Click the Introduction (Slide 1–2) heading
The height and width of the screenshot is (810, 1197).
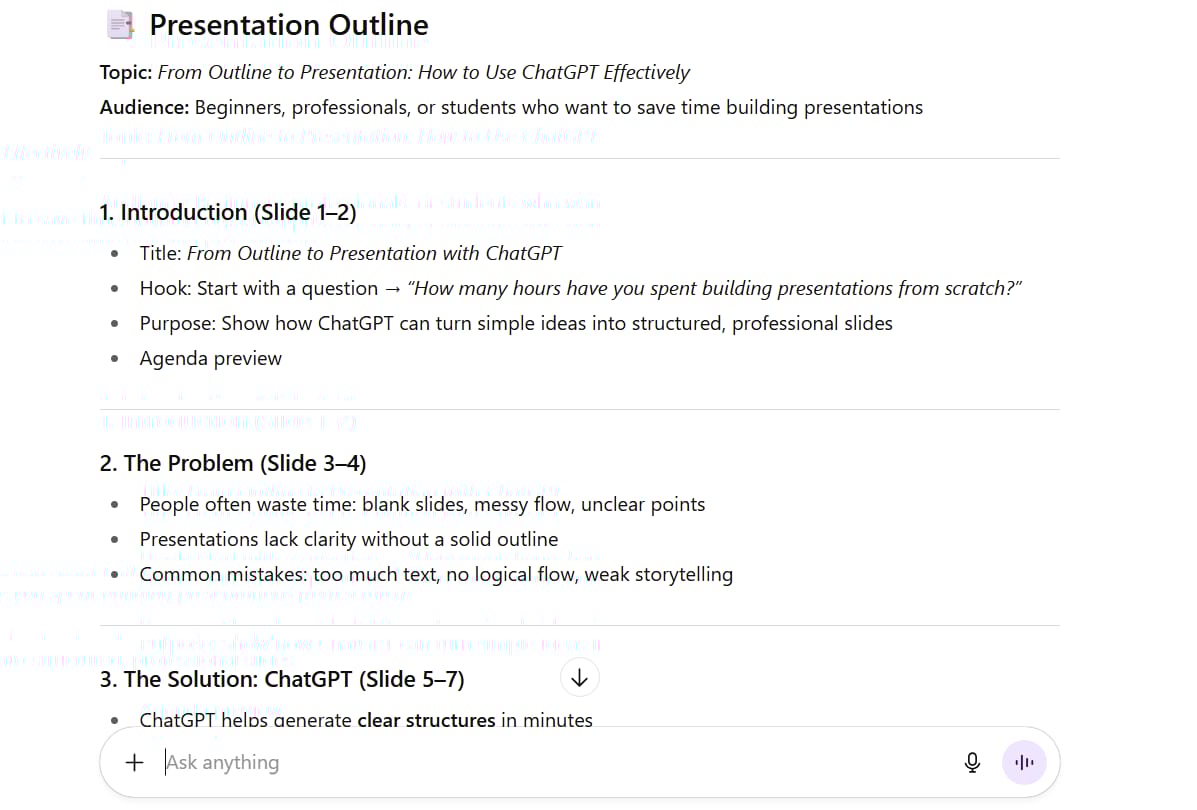[228, 212]
